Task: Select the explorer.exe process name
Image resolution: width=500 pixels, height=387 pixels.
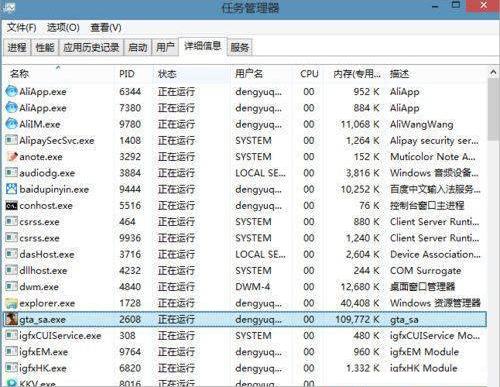Action: click(x=47, y=303)
